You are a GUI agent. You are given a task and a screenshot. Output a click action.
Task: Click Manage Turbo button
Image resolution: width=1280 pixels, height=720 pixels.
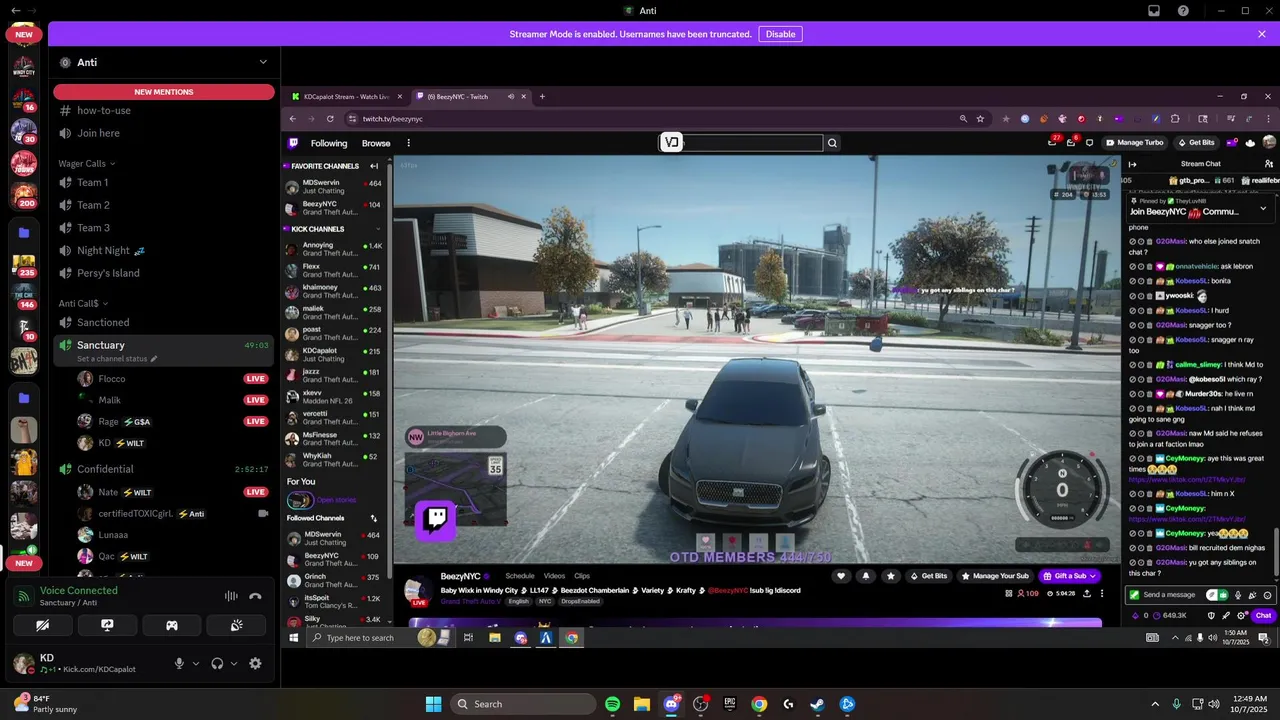pos(1134,143)
